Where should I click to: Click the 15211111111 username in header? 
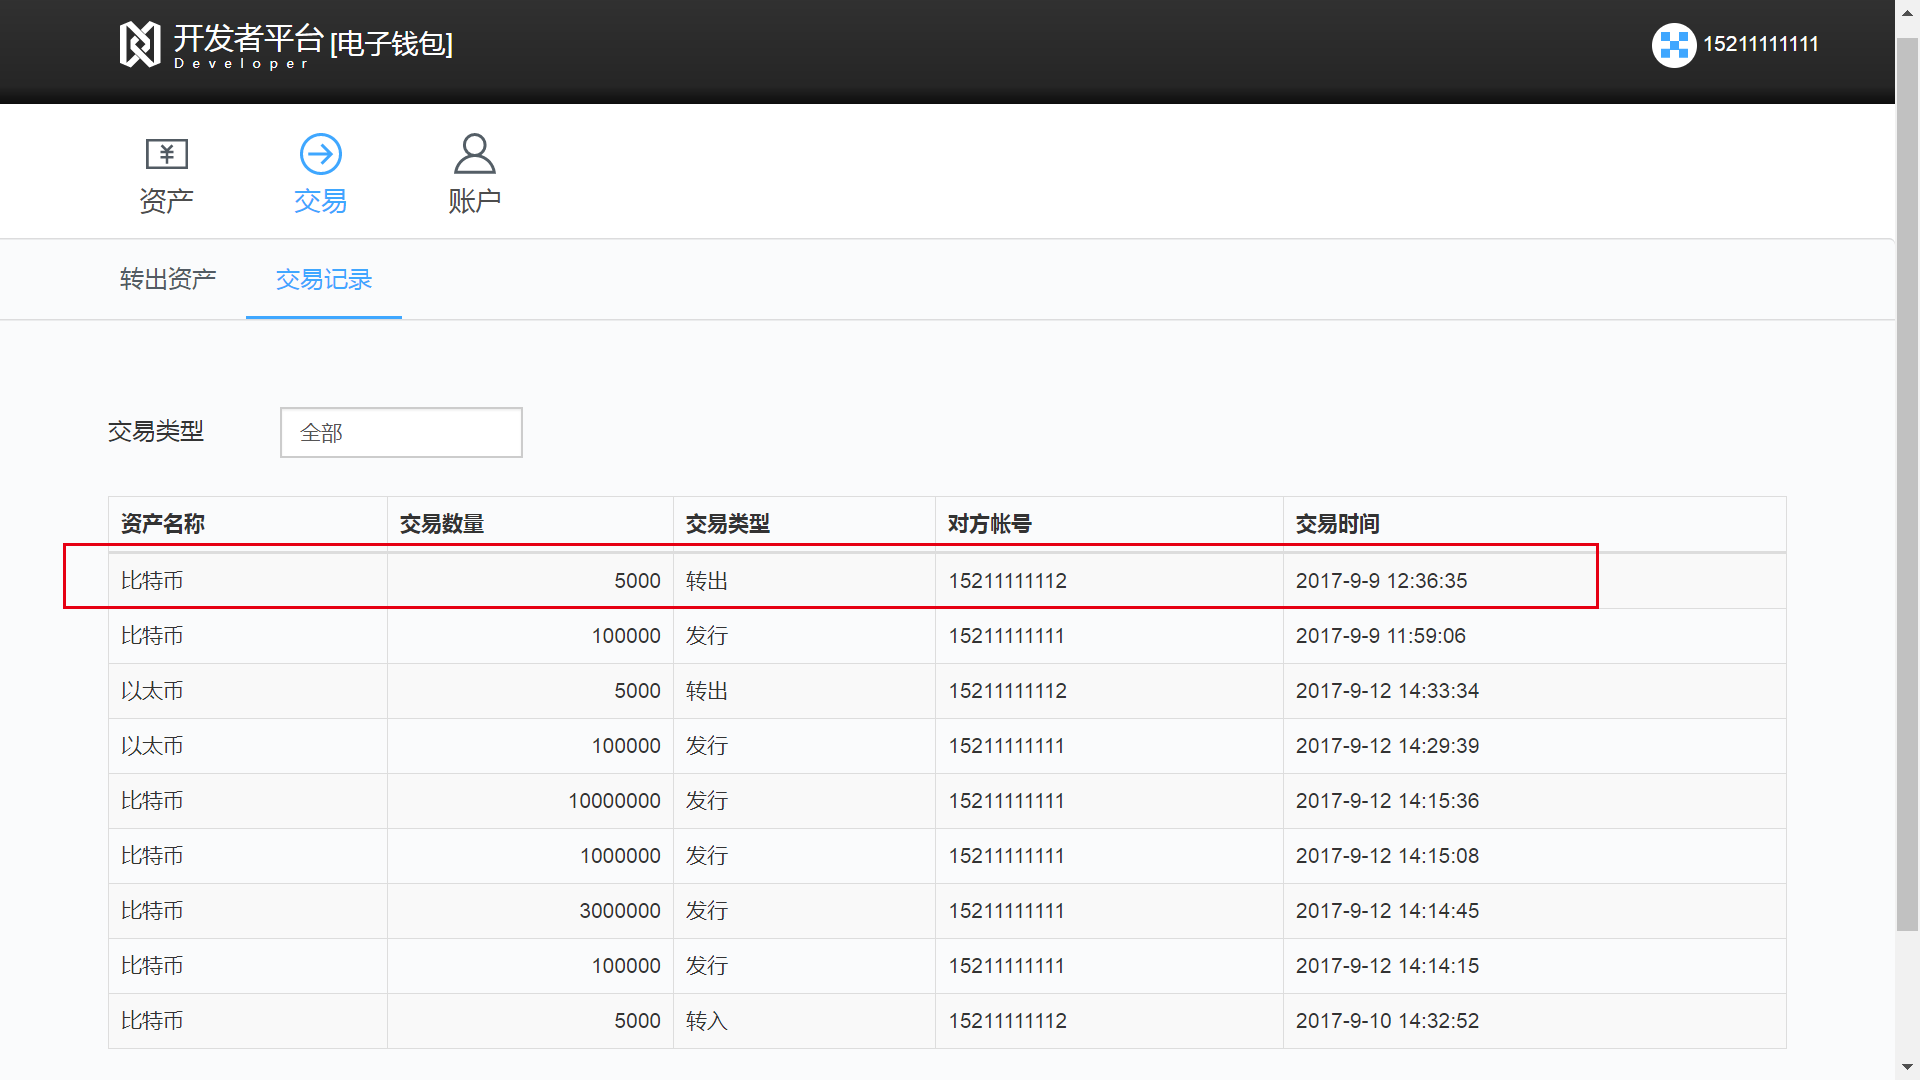tap(1760, 44)
